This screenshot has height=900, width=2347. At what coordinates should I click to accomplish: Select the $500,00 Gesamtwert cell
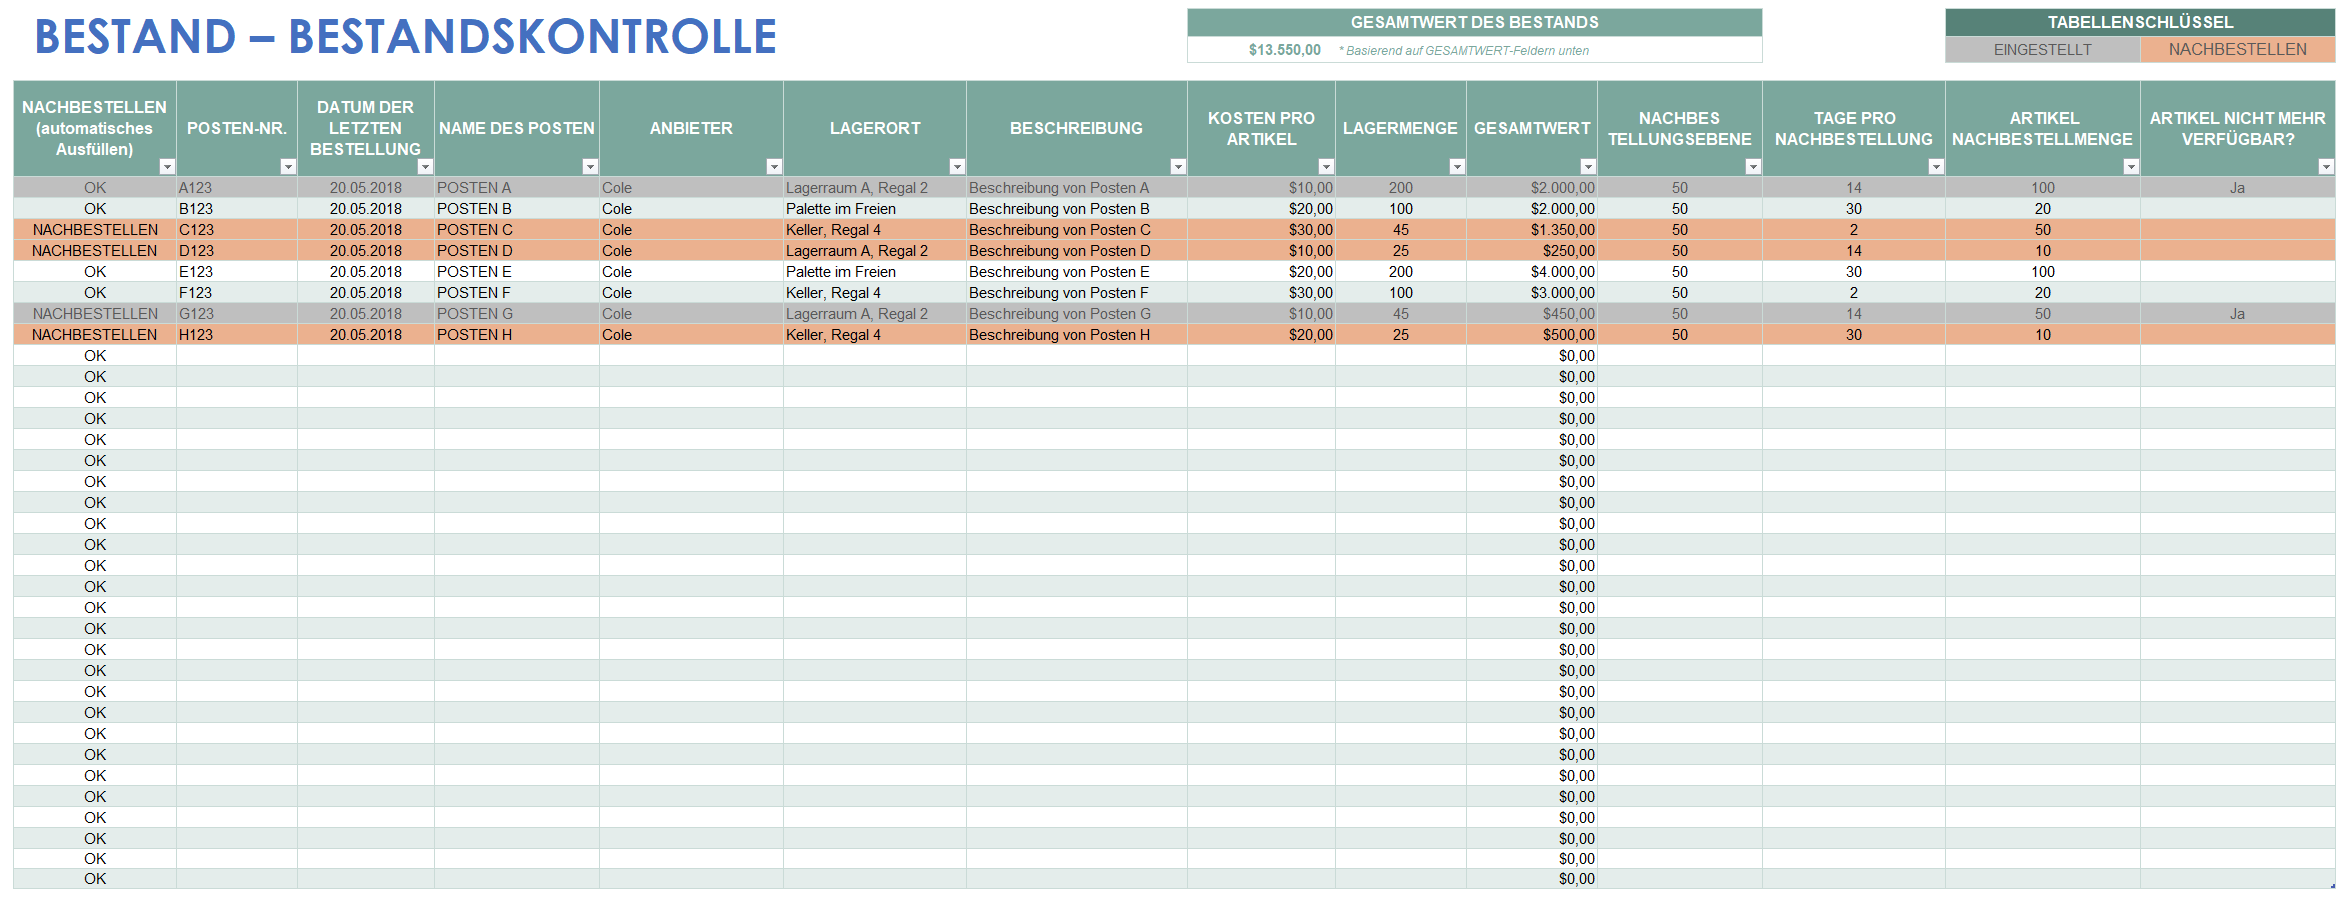(1532, 335)
